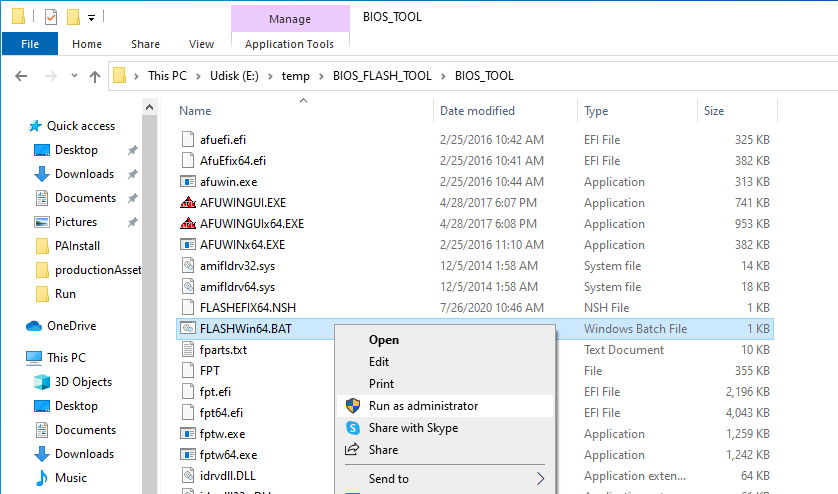The image size is (838, 494).
Task: Select the fpt64.efi file name
Action: click(221, 413)
